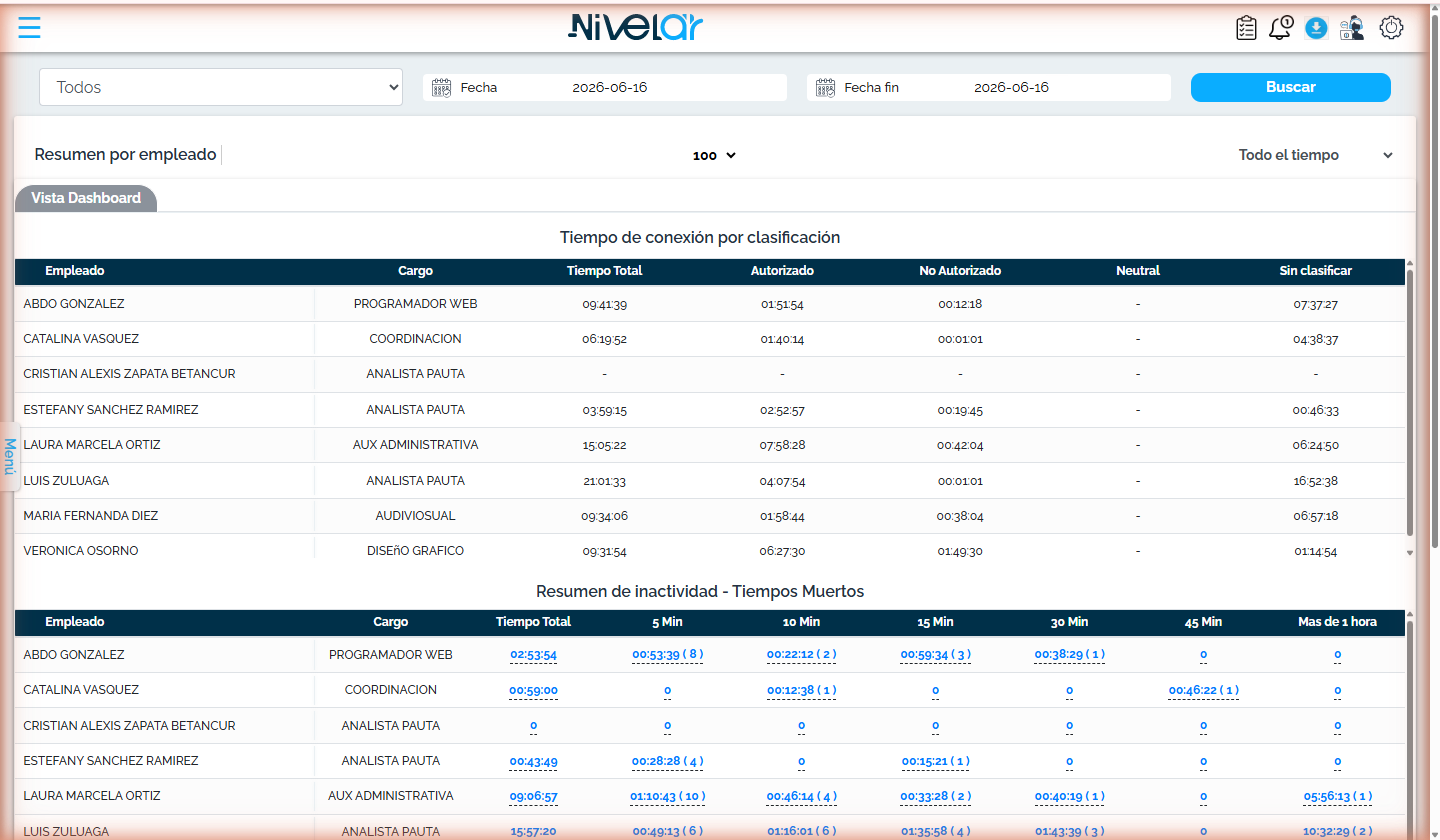Open the hamburger menu icon
This screenshot has width=1440, height=840.
click(29, 27)
